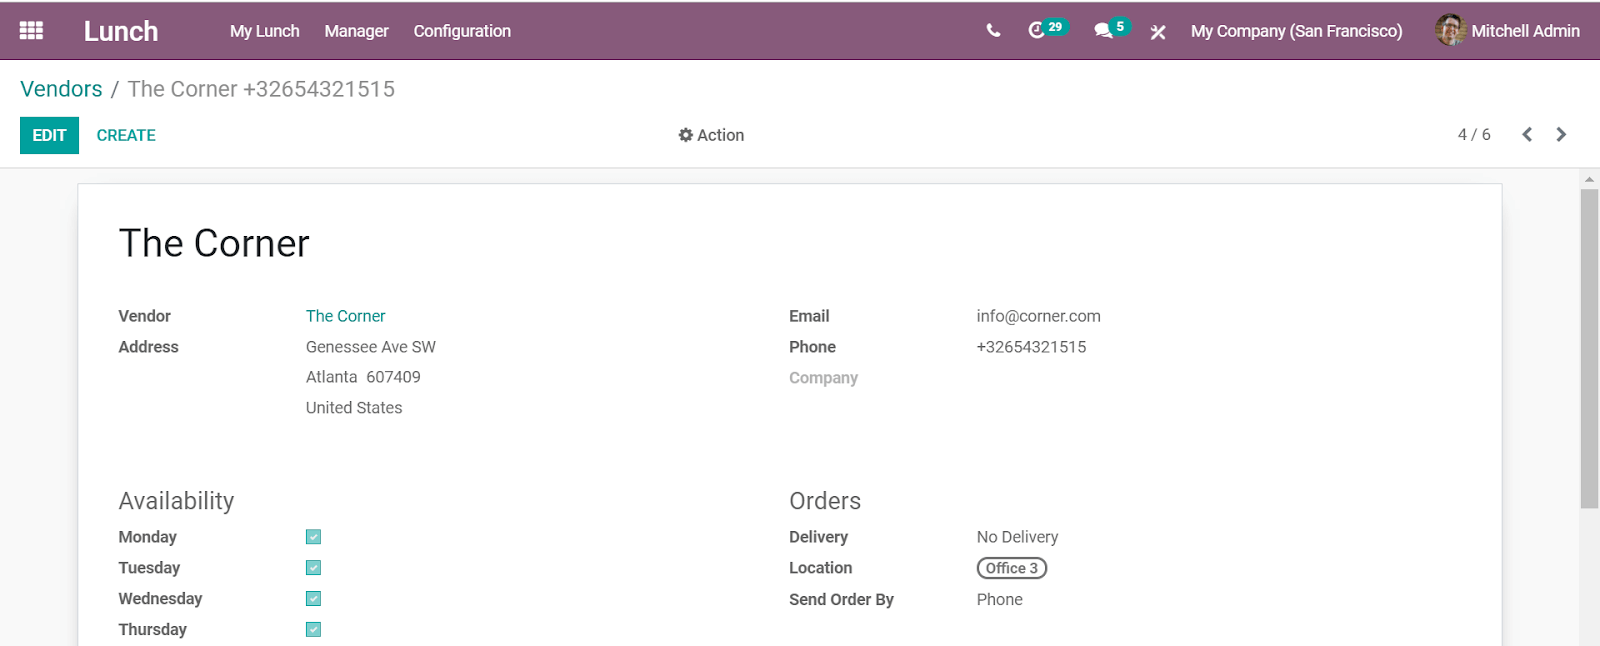Click the Availability section heading

(x=176, y=501)
